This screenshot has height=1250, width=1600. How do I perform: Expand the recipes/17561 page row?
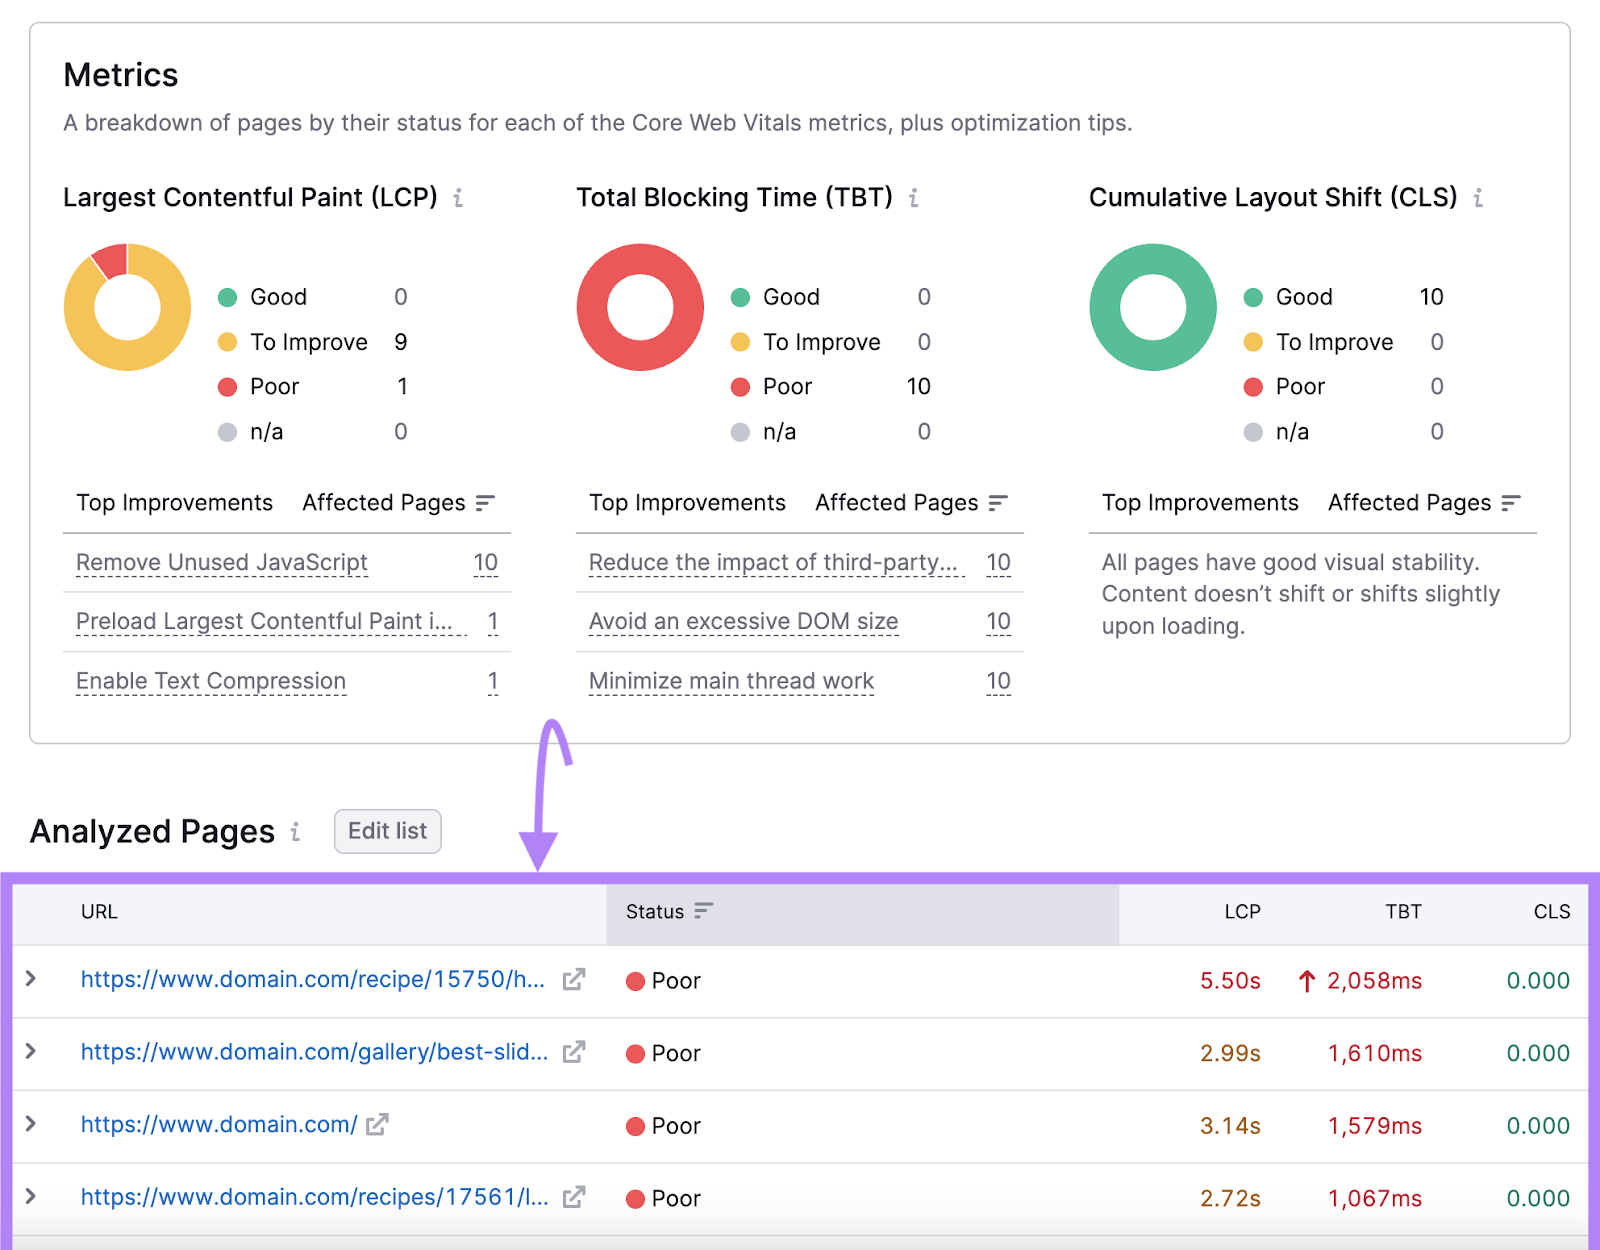coord(31,1197)
